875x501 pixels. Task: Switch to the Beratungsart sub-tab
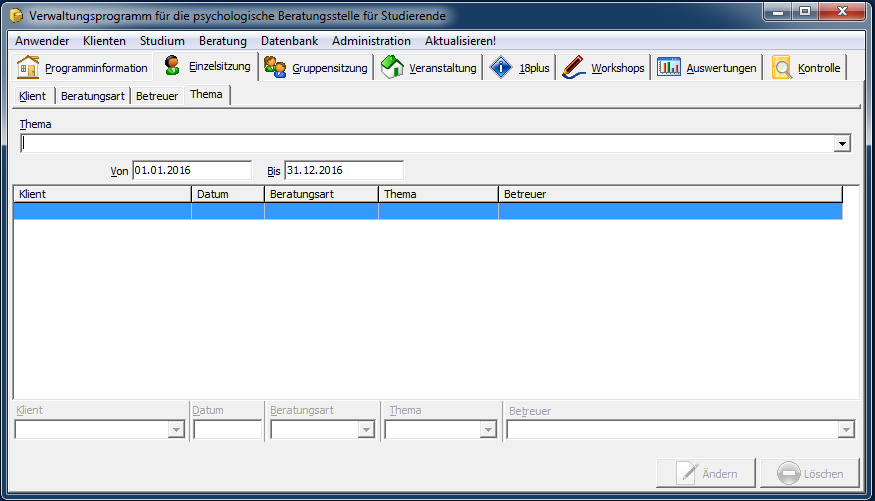93,97
